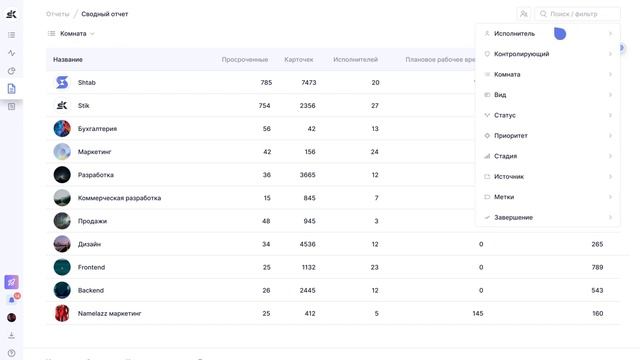Sort by Название column header
Image resolution: width=640 pixels, height=360 pixels.
[x=68, y=60]
